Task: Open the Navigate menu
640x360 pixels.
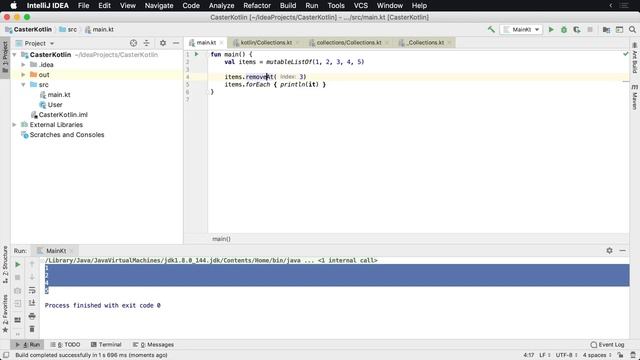Action: [159, 6]
